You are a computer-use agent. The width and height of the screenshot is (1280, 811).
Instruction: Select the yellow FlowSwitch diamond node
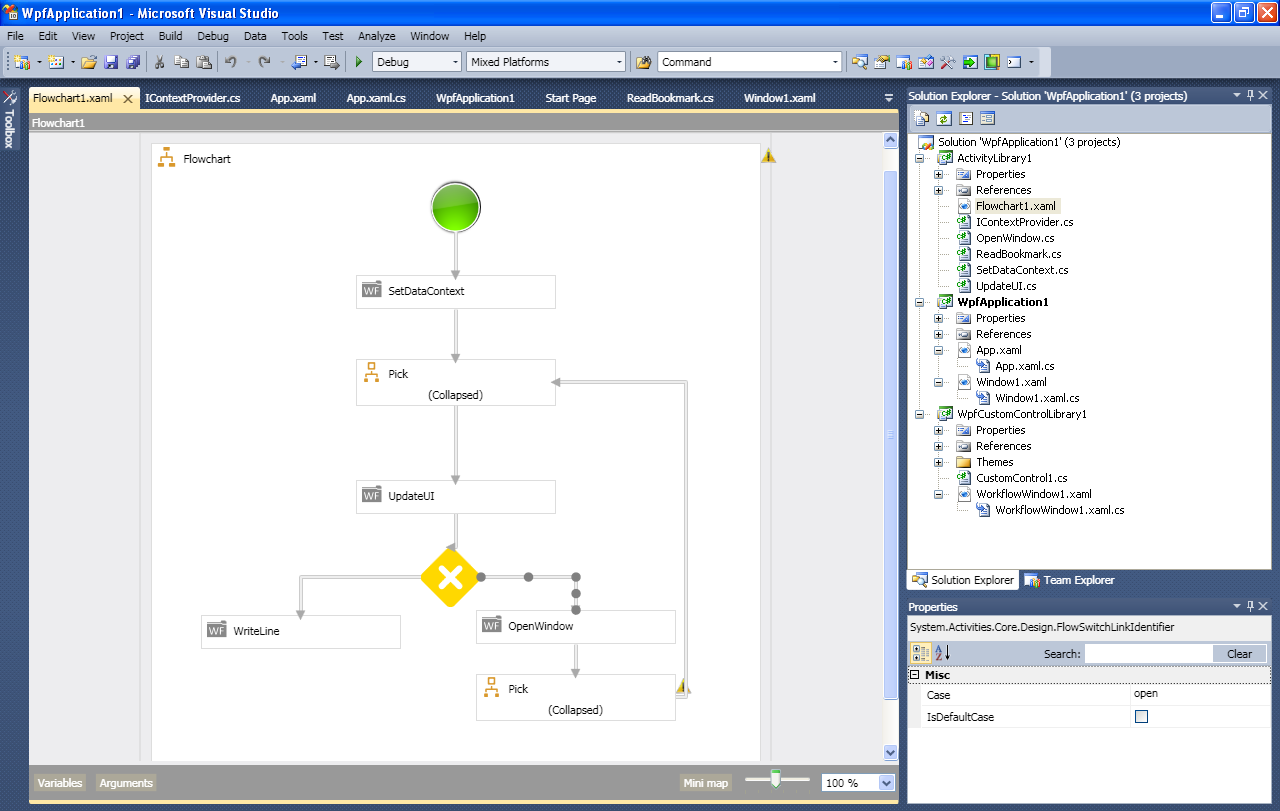pos(450,577)
